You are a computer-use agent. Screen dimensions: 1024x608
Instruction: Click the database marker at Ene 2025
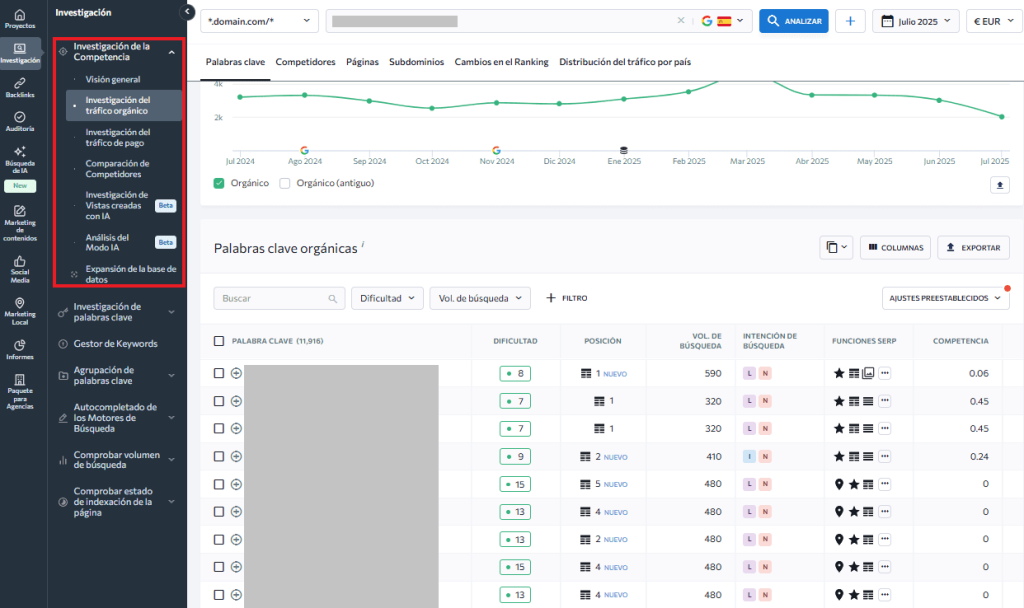624,150
